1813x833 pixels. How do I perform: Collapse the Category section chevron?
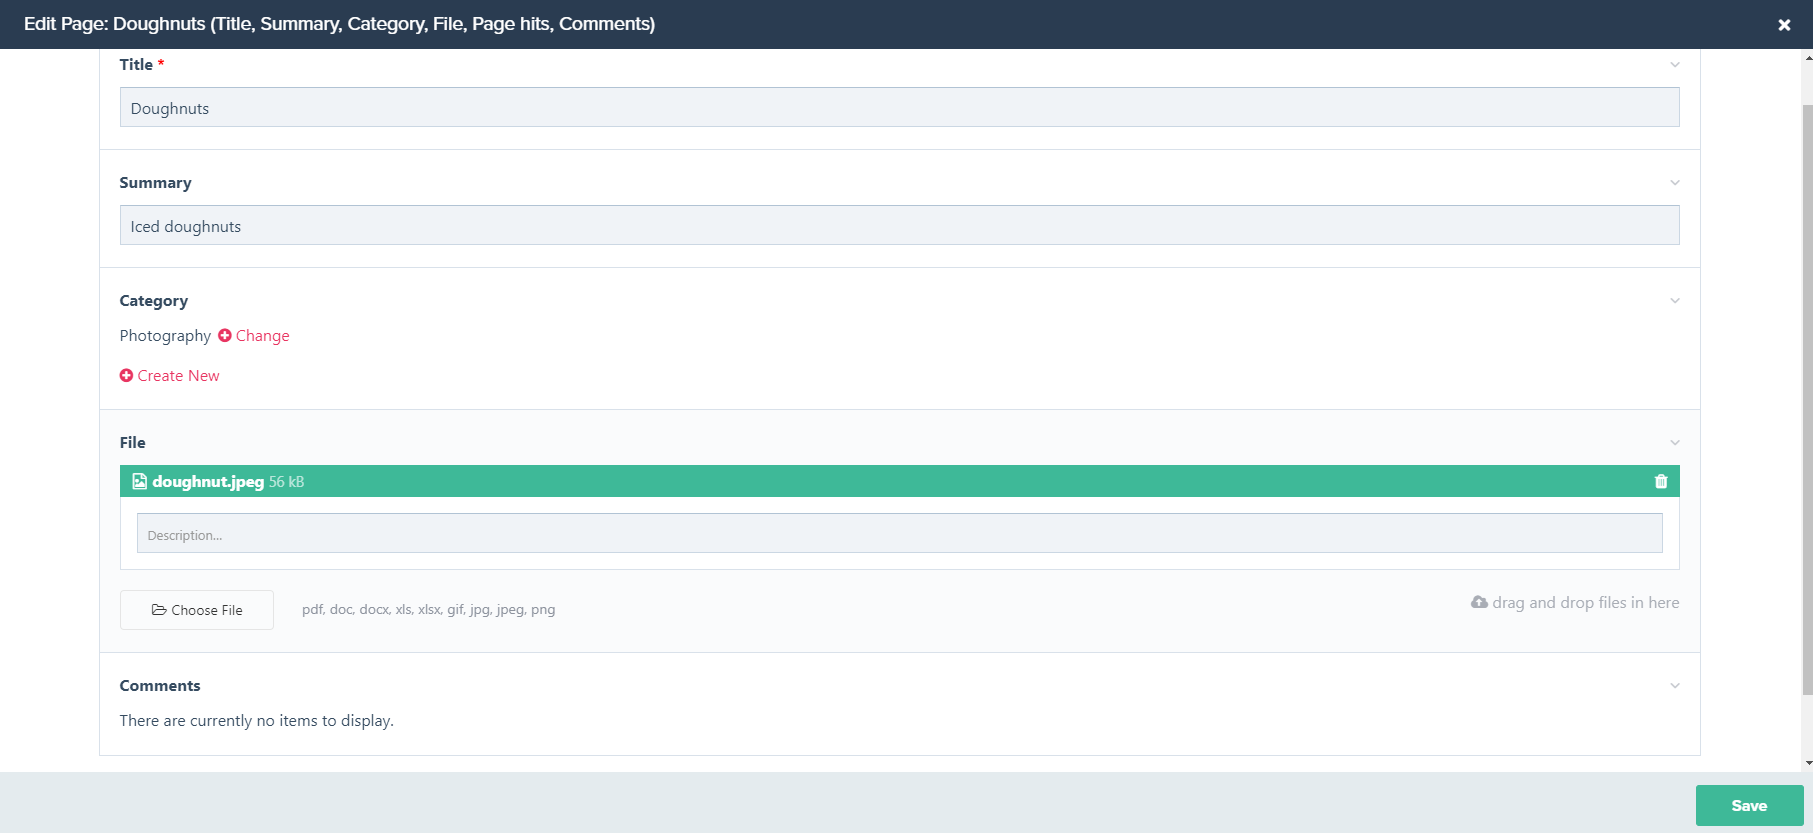[1675, 301]
